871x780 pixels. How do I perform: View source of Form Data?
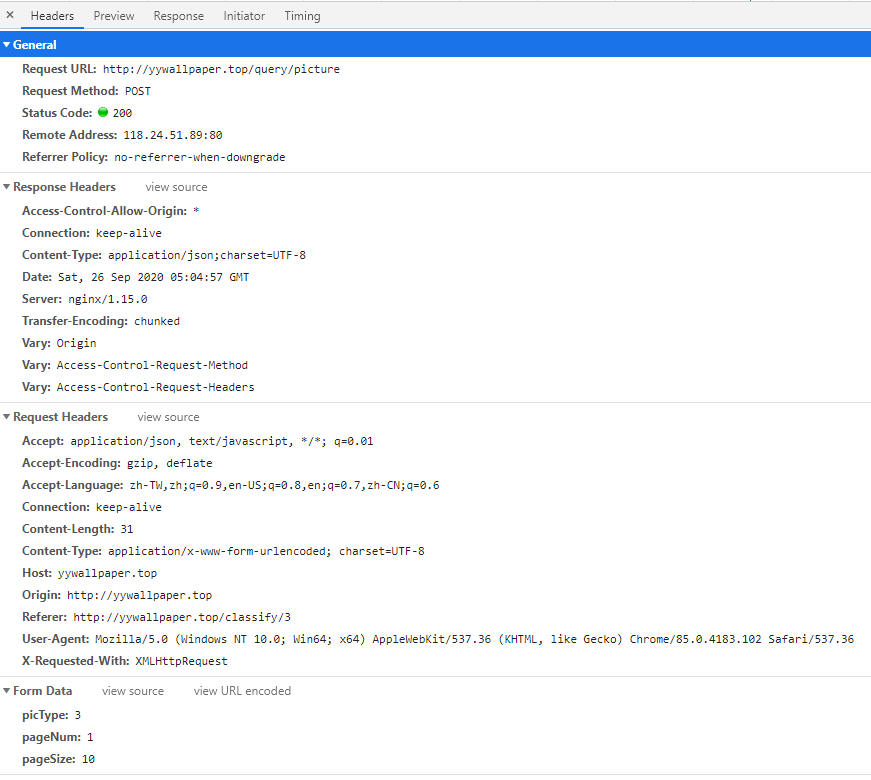pyautogui.click(x=132, y=691)
